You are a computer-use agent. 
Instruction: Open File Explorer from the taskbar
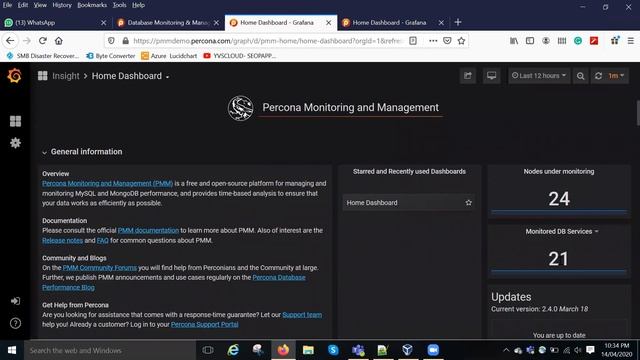coord(308,350)
